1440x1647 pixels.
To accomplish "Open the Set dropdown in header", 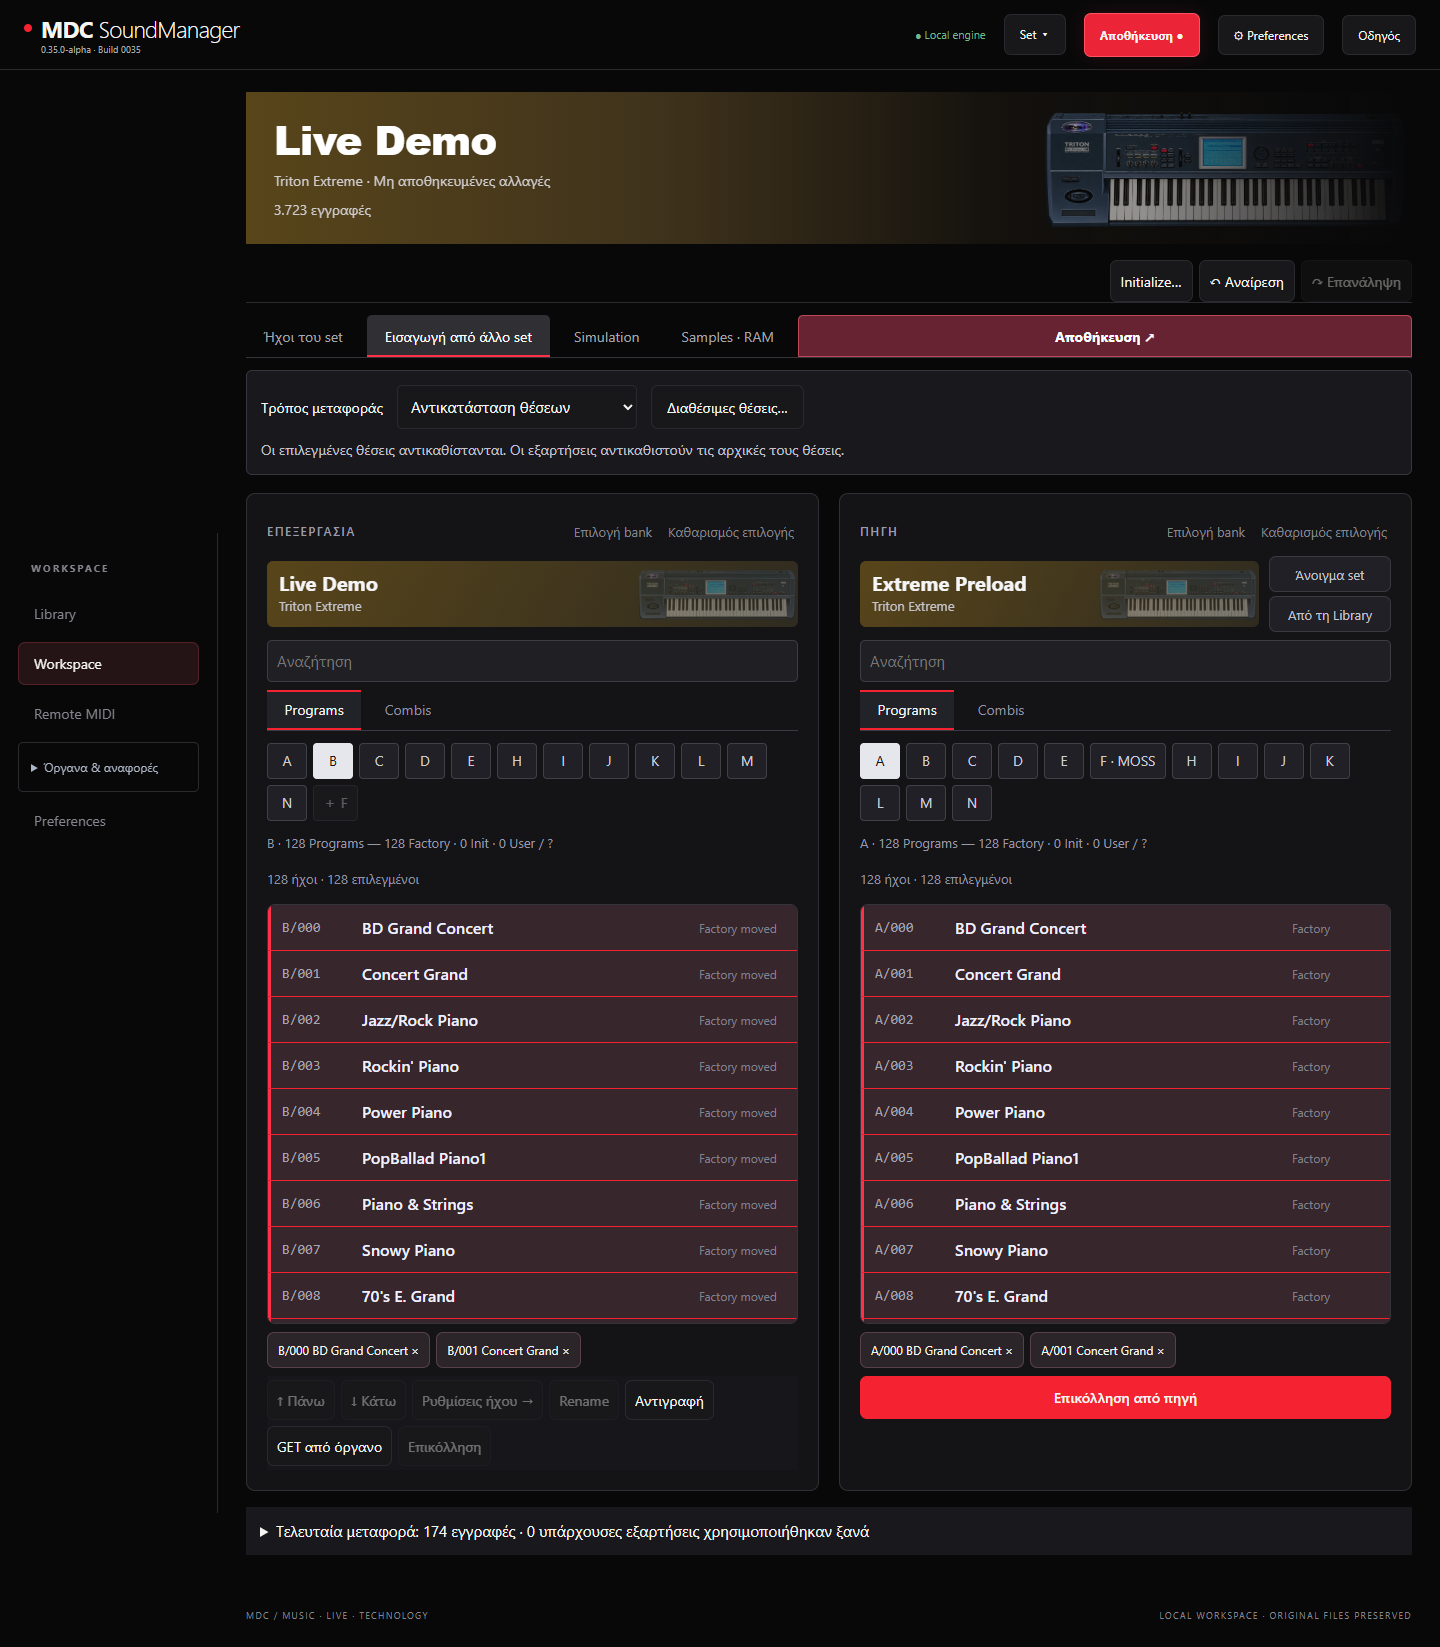I will coord(1034,35).
